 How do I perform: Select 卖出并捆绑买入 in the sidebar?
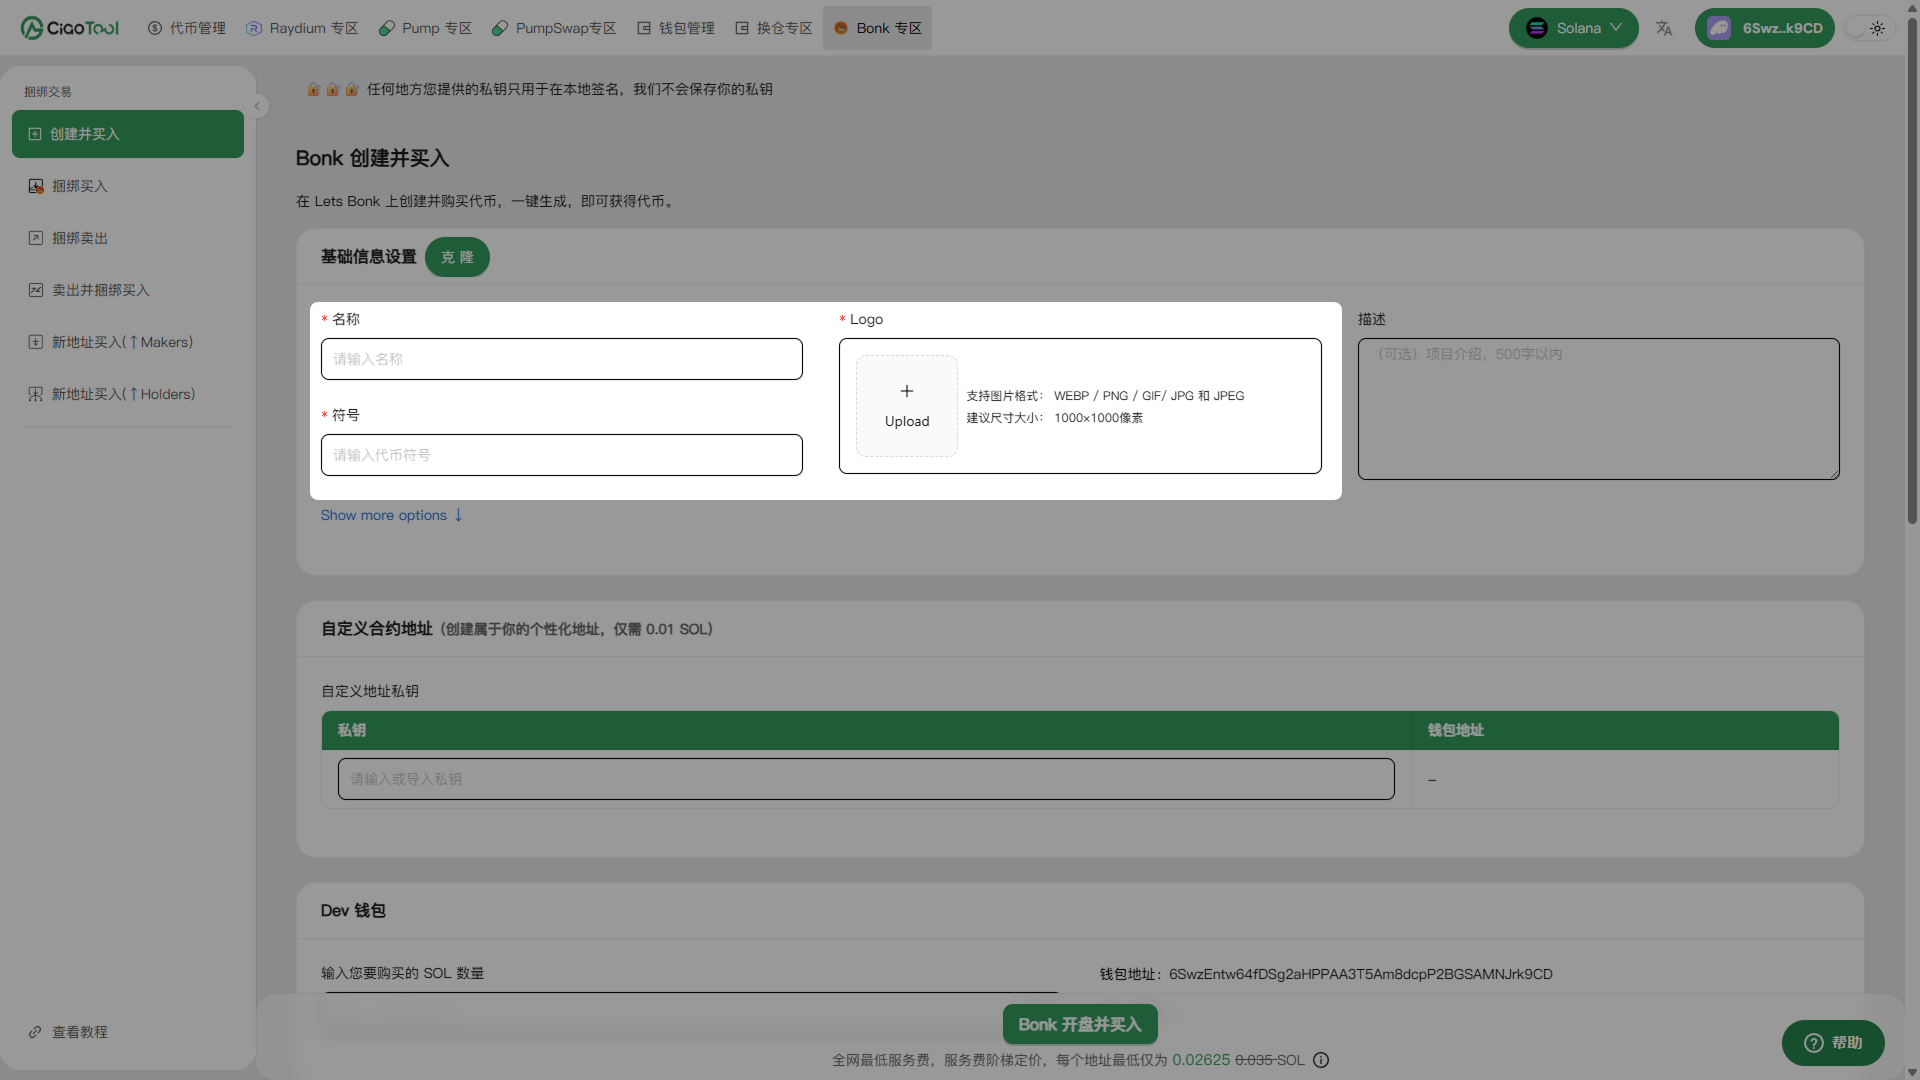(x=128, y=290)
